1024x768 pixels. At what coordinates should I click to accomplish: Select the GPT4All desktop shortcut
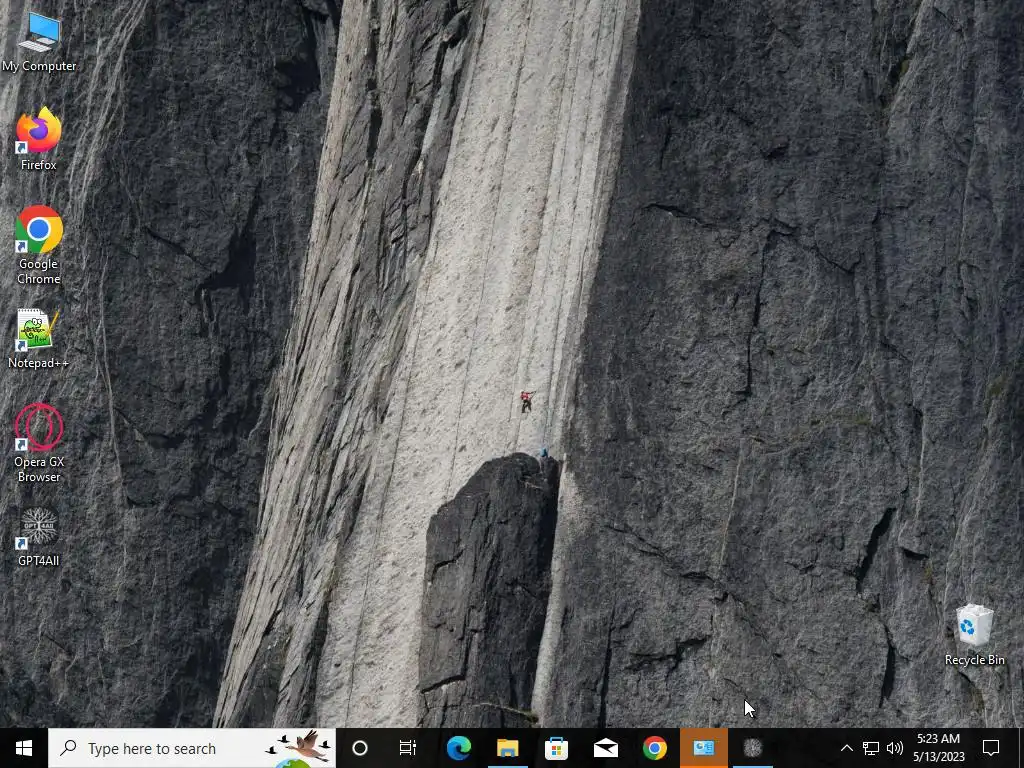pos(39,537)
